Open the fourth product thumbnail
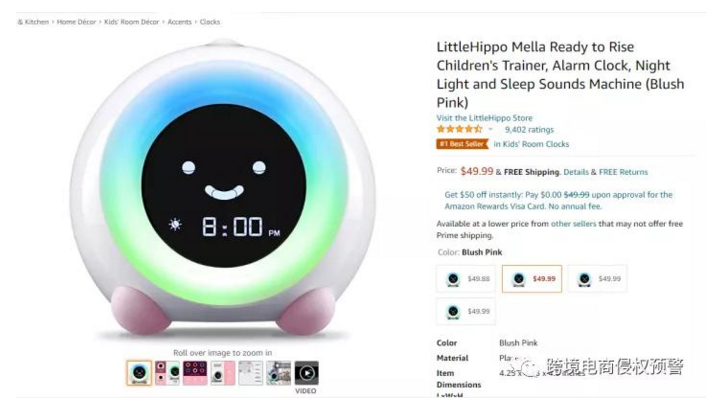This screenshot has width=719, height=403. (x=223, y=373)
